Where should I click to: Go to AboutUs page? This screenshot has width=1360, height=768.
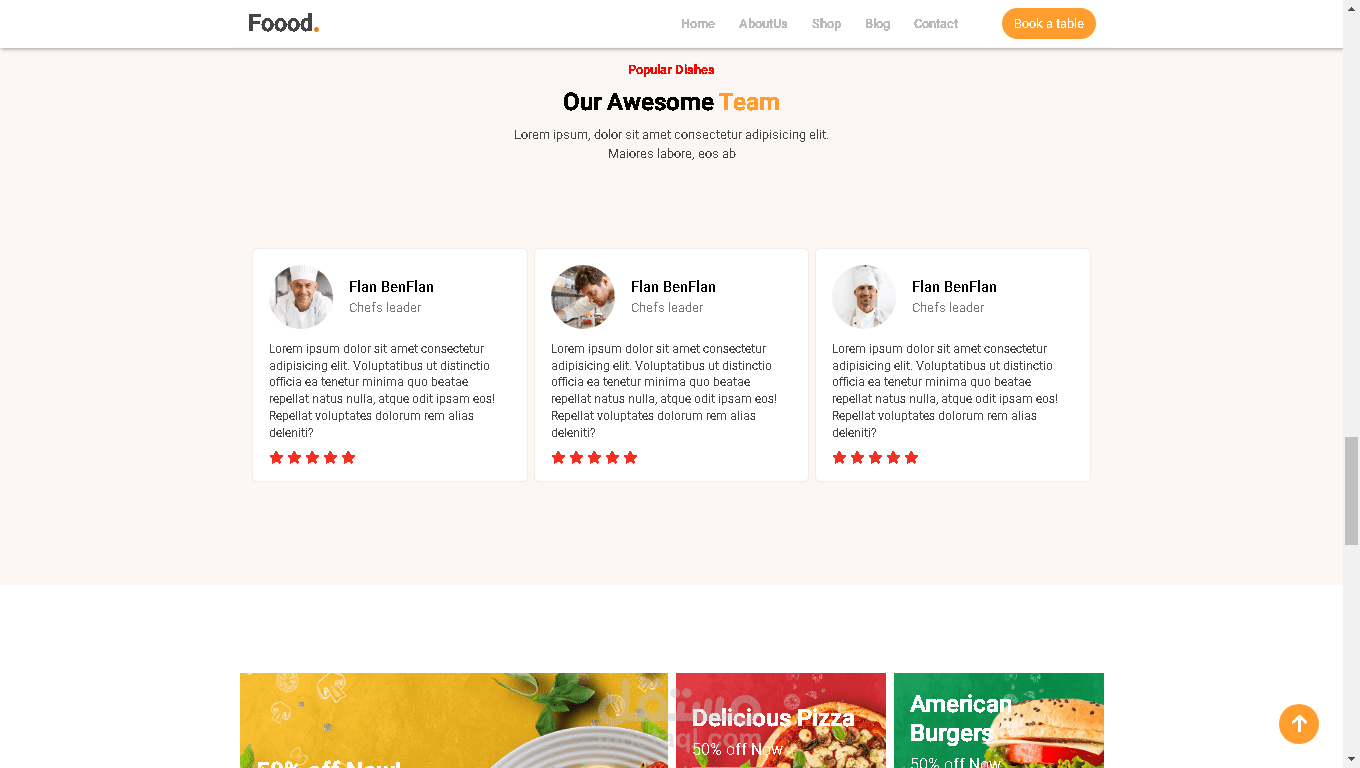tap(763, 24)
